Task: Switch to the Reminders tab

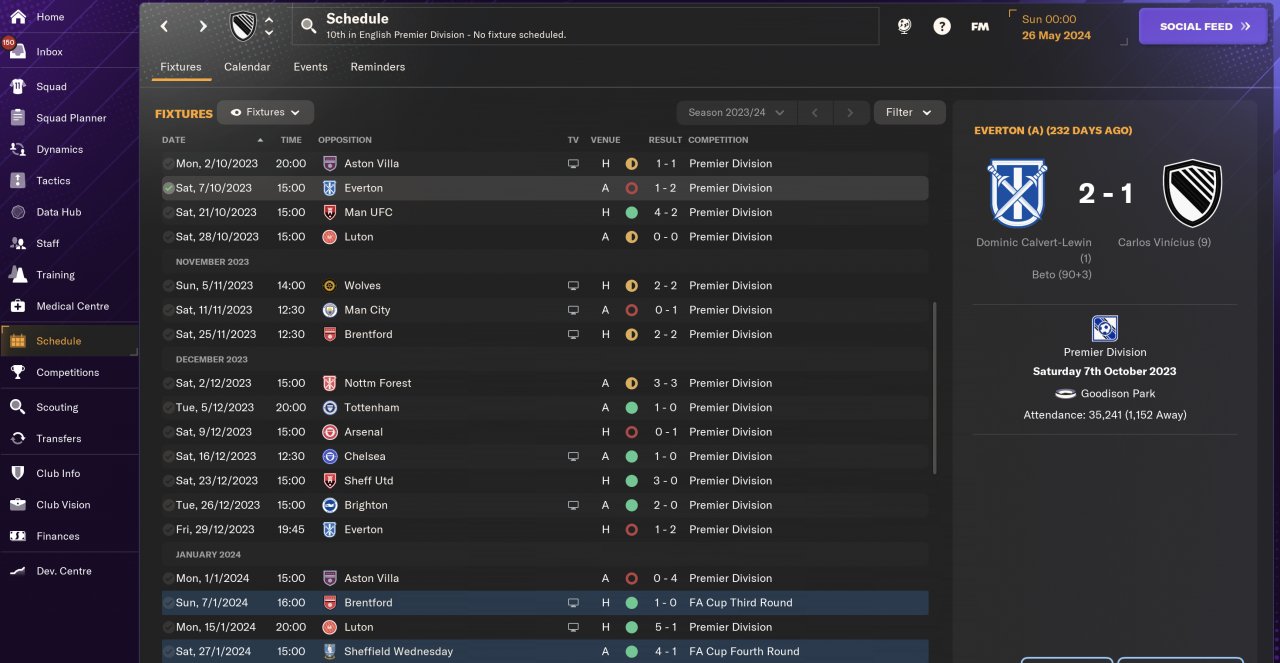Action: click(x=377, y=67)
